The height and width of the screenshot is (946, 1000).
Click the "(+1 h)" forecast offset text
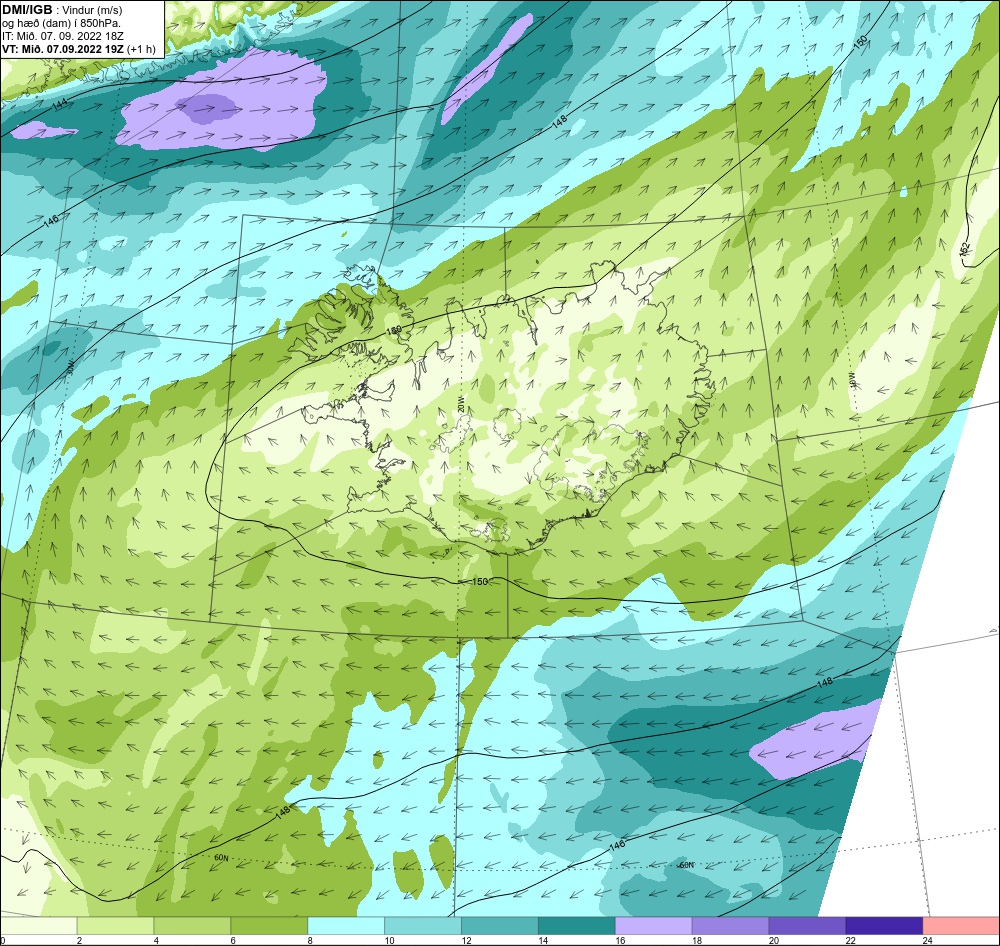coord(141,49)
